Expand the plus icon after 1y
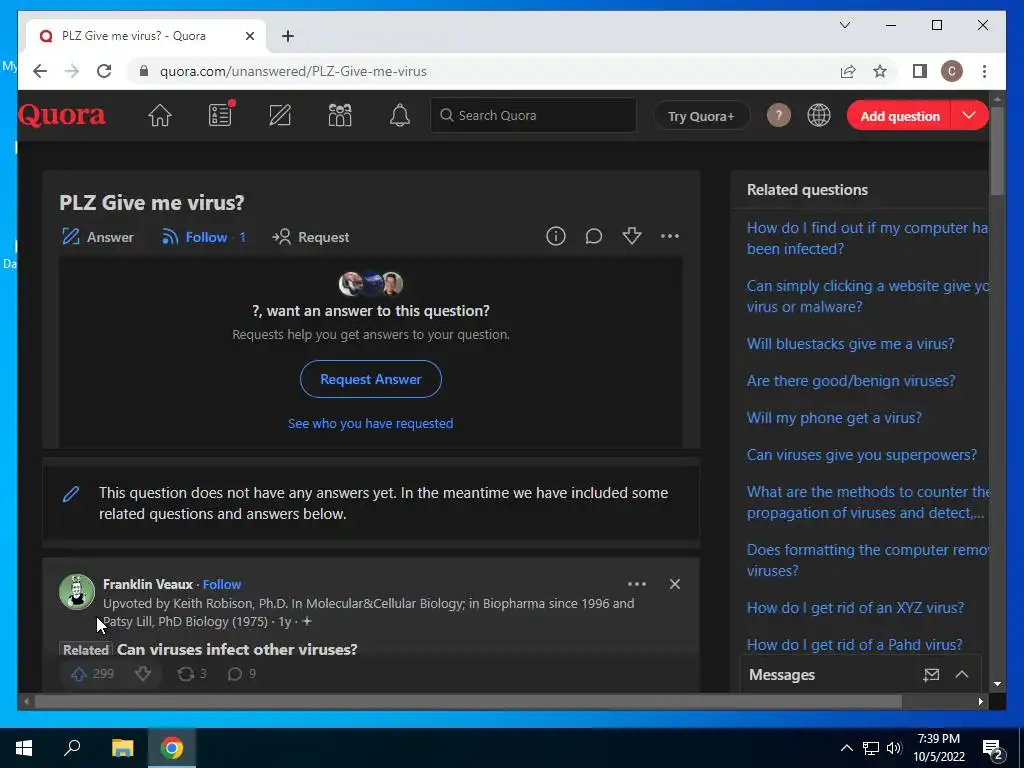Viewport: 1024px width, 768px height. click(x=307, y=622)
